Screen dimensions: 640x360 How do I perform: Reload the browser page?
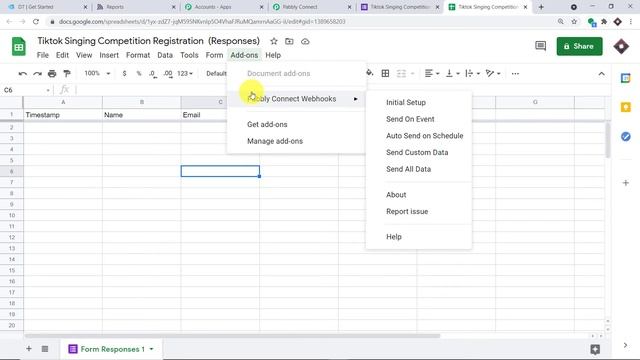tap(36, 21)
